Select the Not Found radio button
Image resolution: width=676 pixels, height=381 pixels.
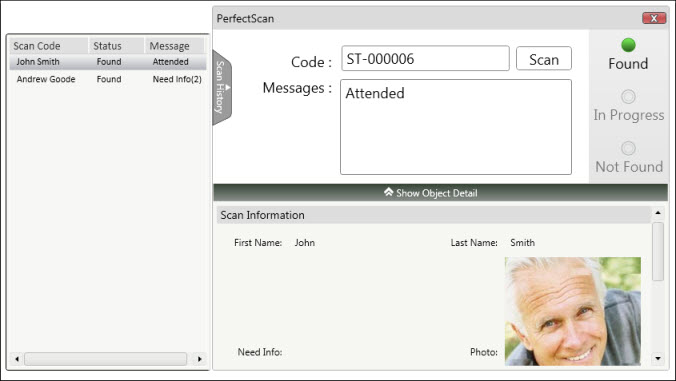(x=628, y=148)
